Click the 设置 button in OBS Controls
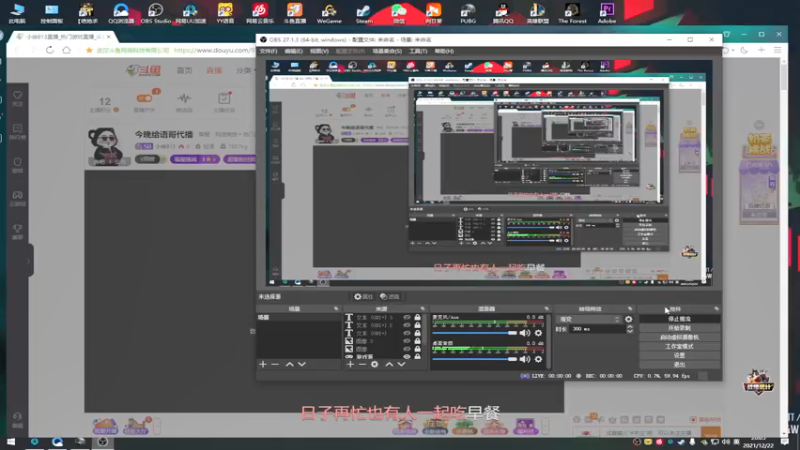The image size is (800, 450). (679, 356)
